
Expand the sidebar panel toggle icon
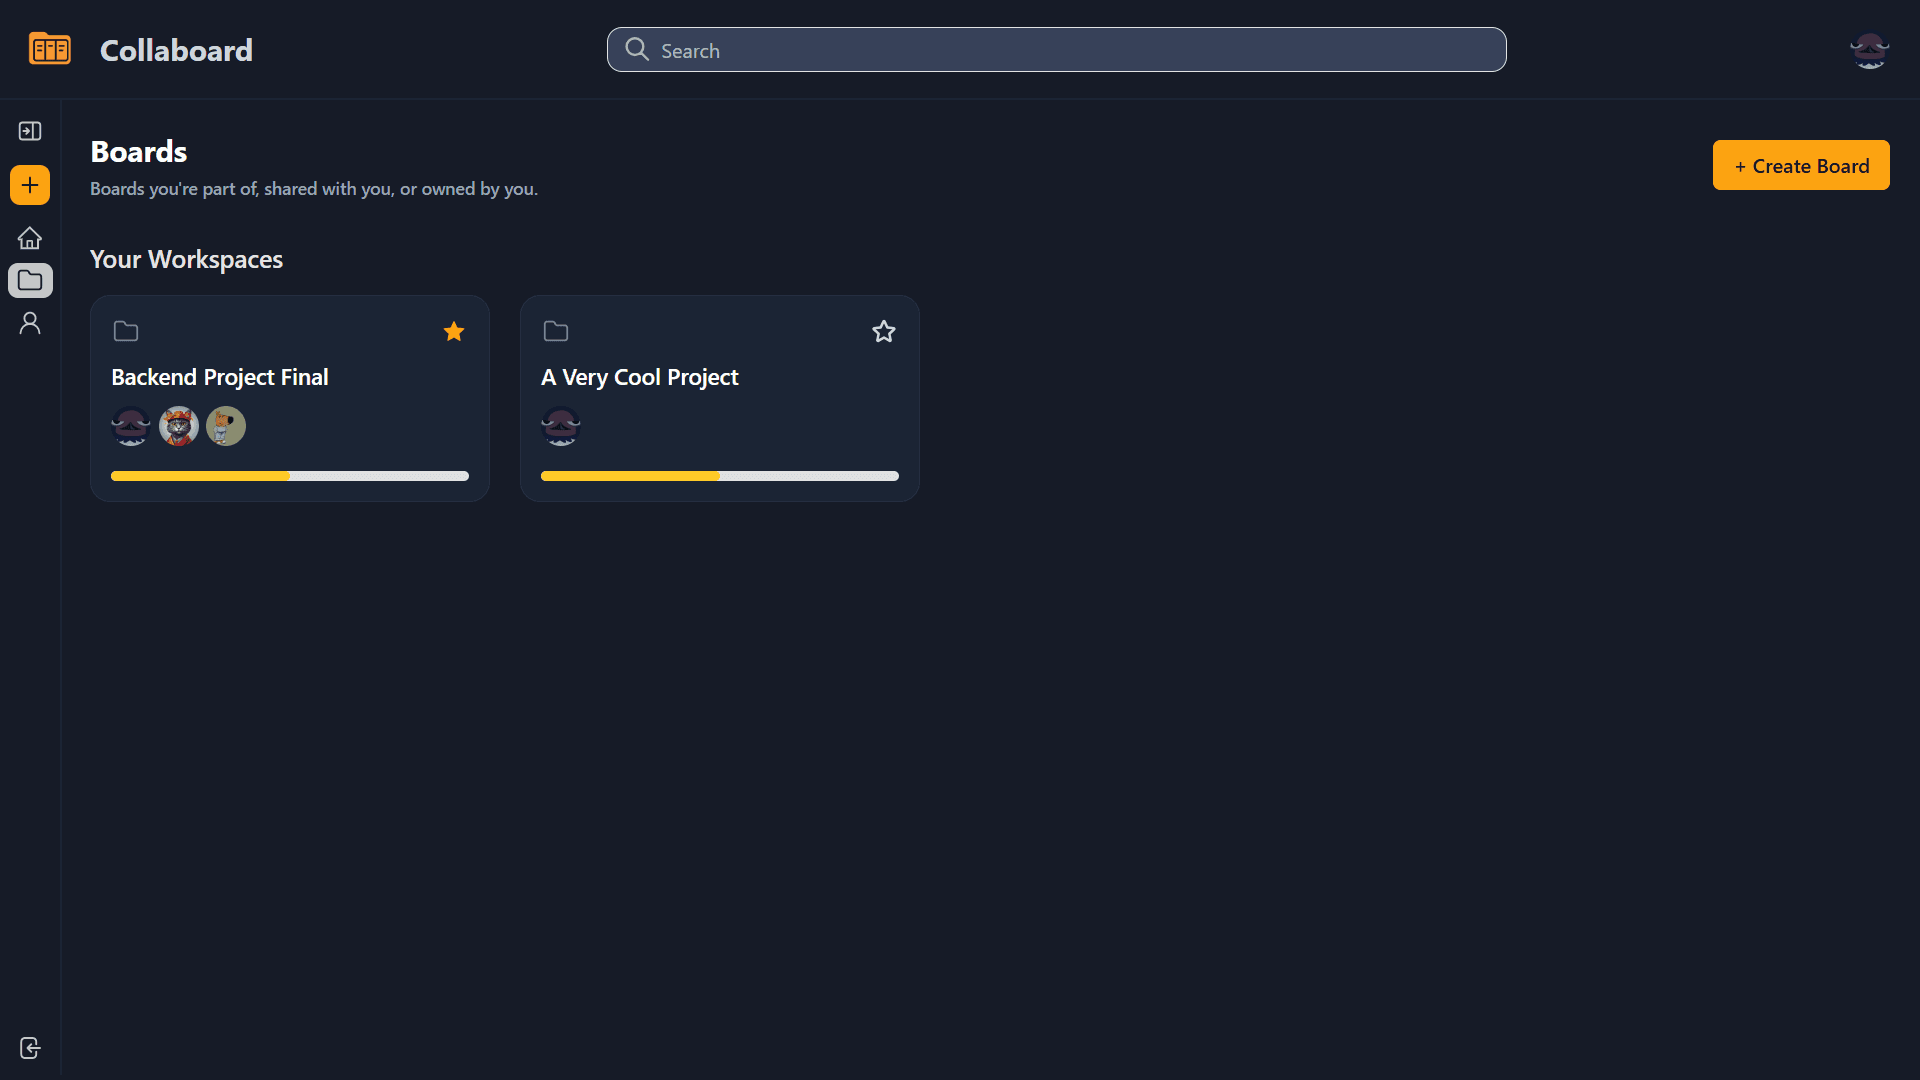(x=30, y=131)
